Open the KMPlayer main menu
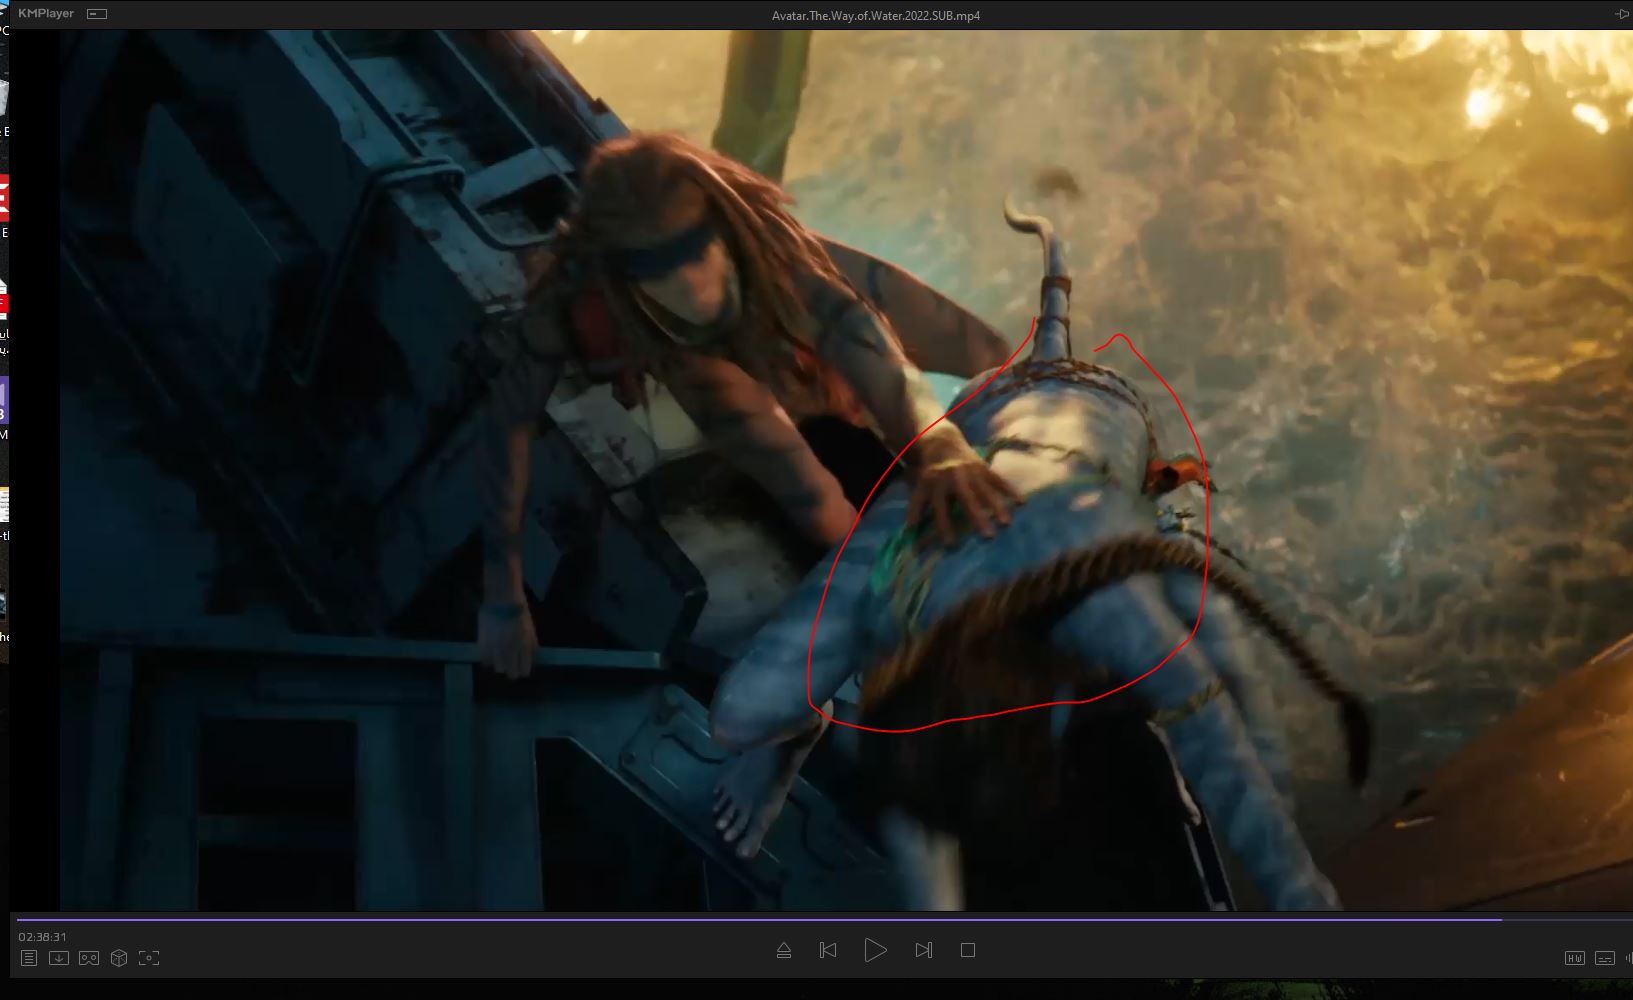 click(x=46, y=14)
